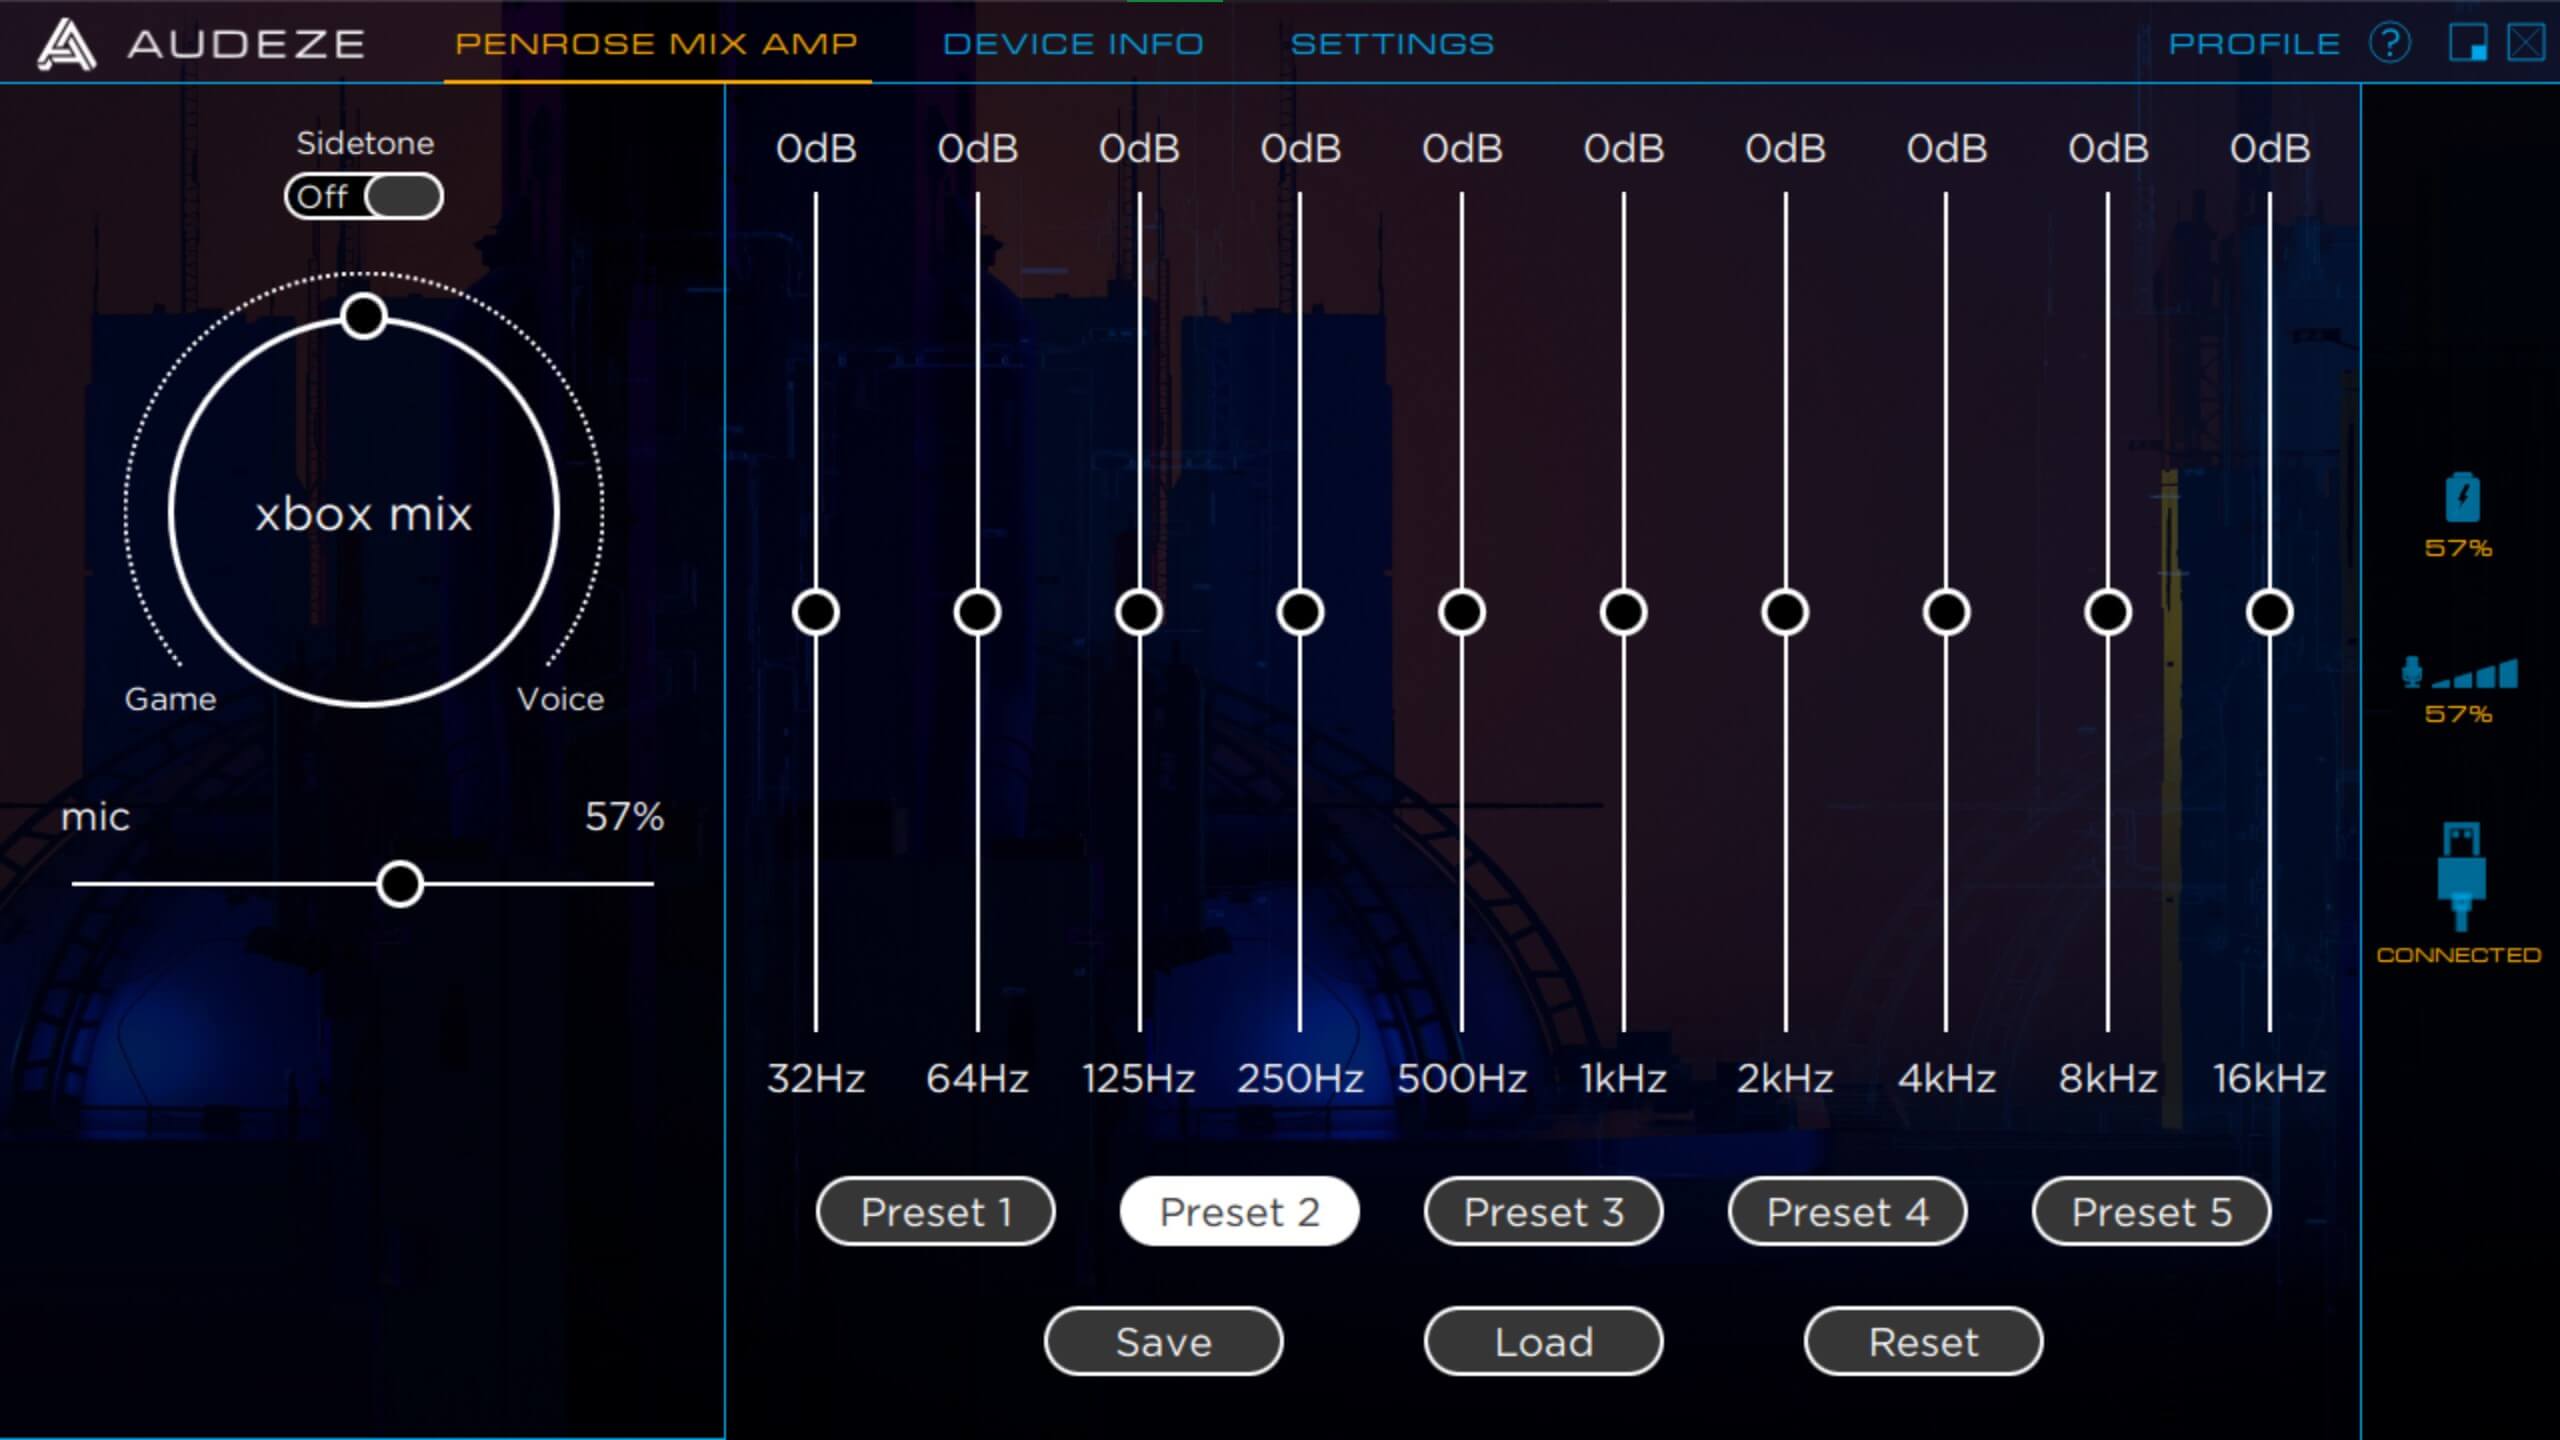Switch to Device Info tab

coord(1073,44)
